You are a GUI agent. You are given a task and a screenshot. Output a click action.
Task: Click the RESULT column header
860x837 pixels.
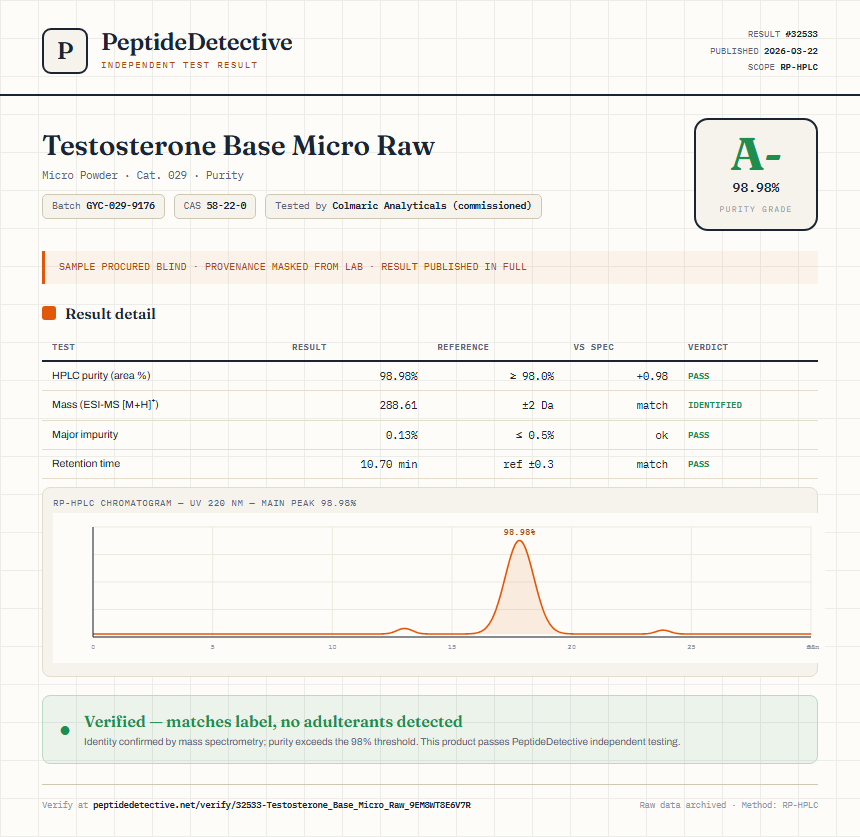(309, 347)
